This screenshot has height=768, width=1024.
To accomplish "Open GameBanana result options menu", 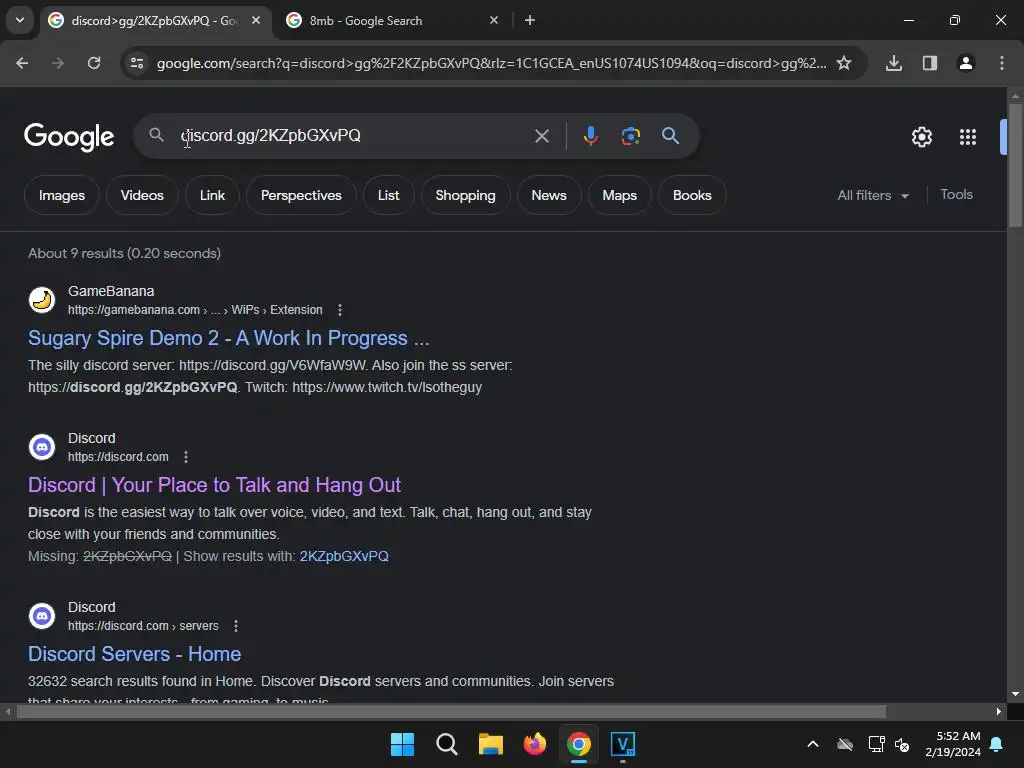I will pos(340,310).
